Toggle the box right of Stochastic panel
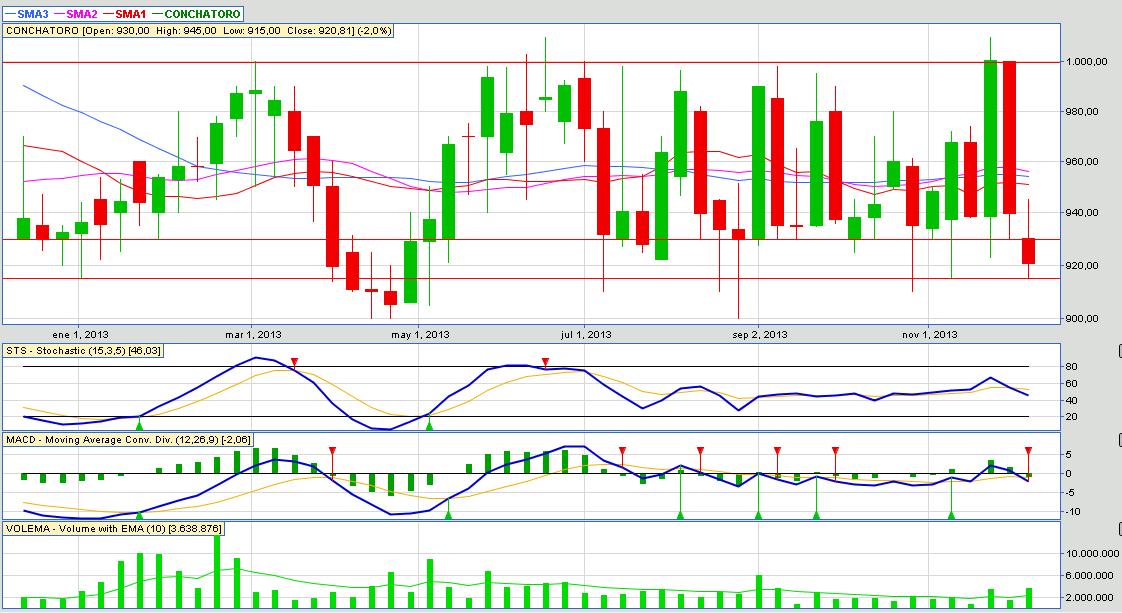 tap(1119, 351)
